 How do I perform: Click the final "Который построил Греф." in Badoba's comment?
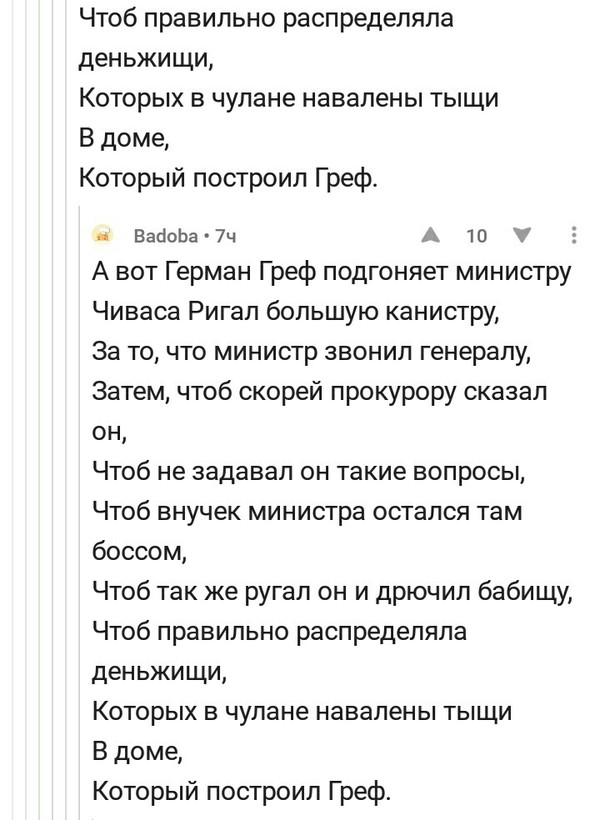click(x=241, y=792)
